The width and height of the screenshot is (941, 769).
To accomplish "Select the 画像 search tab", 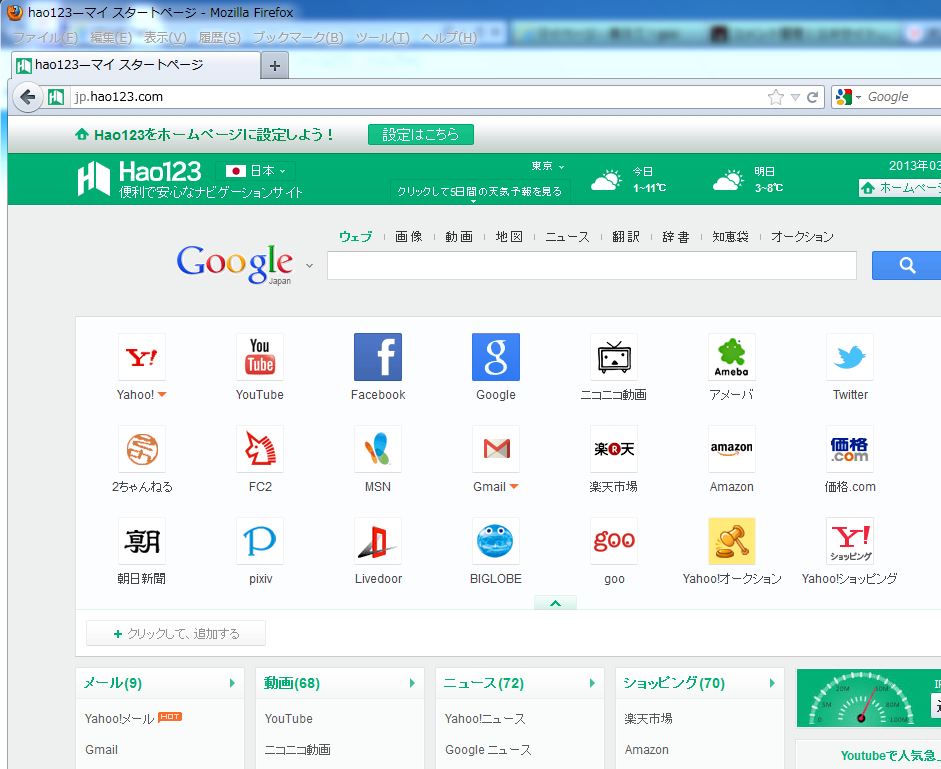I will coord(409,237).
